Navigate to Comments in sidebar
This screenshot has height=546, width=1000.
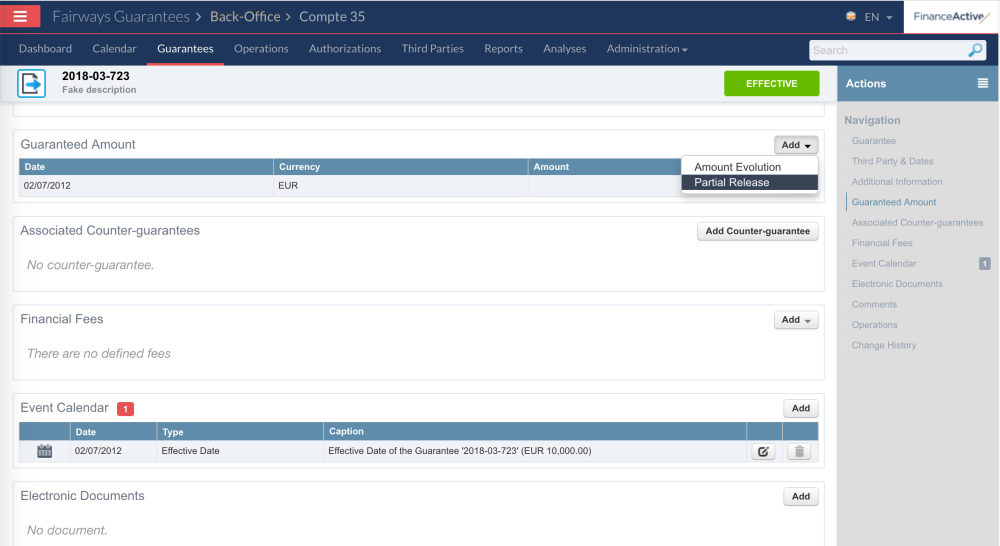point(874,304)
